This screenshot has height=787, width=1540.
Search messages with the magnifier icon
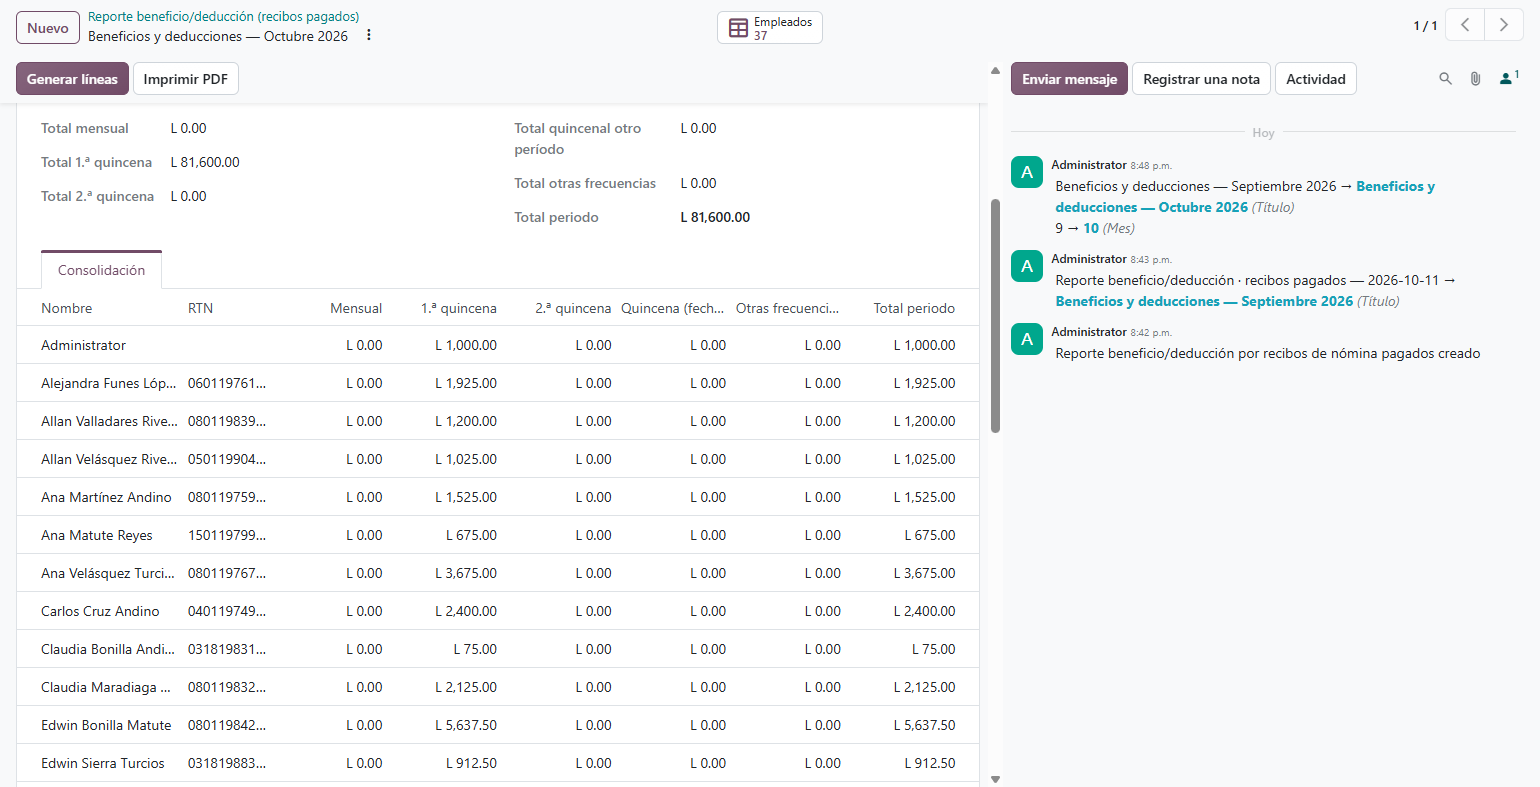[x=1445, y=79]
